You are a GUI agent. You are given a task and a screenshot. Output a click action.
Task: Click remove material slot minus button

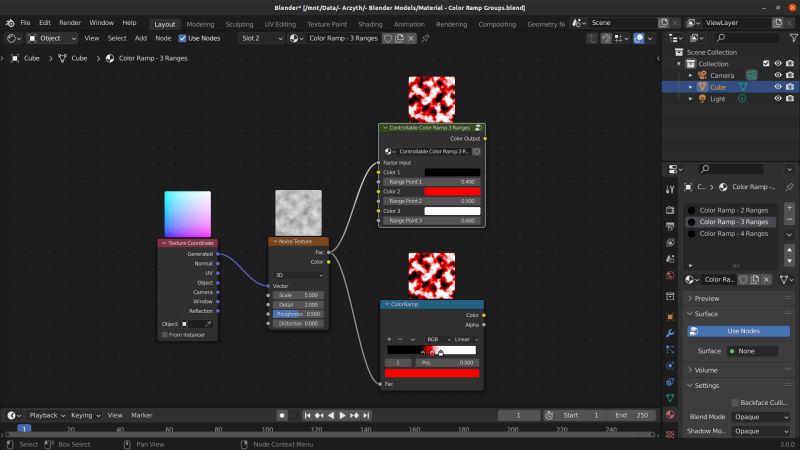pyautogui.click(x=789, y=219)
